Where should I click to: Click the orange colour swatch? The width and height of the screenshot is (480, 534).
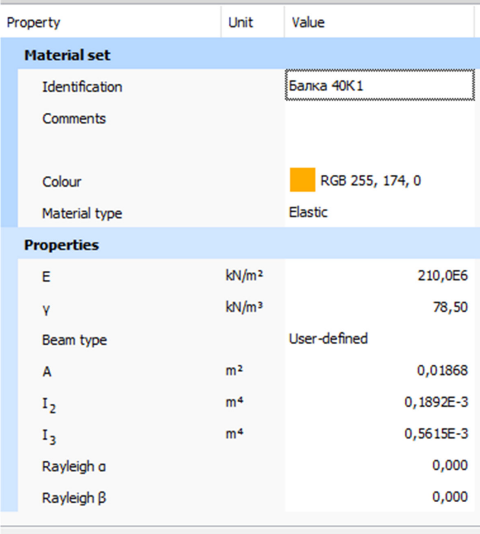pyautogui.click(x=302, y=180)
